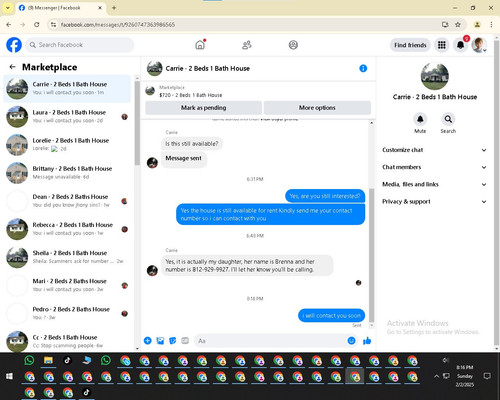Open Mari 2 Beds 2 Baths conversation
Screen dimensions: 500x400
tap(67, 285)
